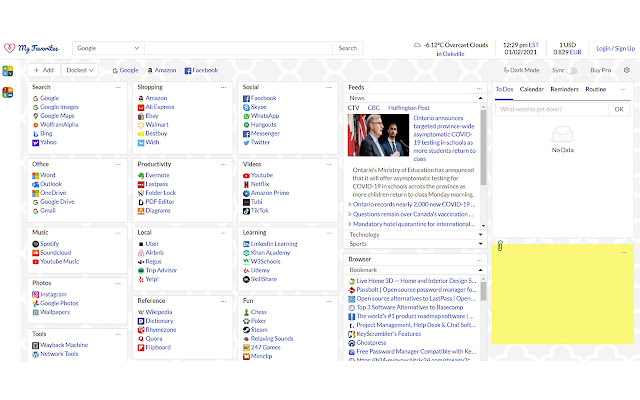Open the Feeds panel options menu

coord(479,88)
